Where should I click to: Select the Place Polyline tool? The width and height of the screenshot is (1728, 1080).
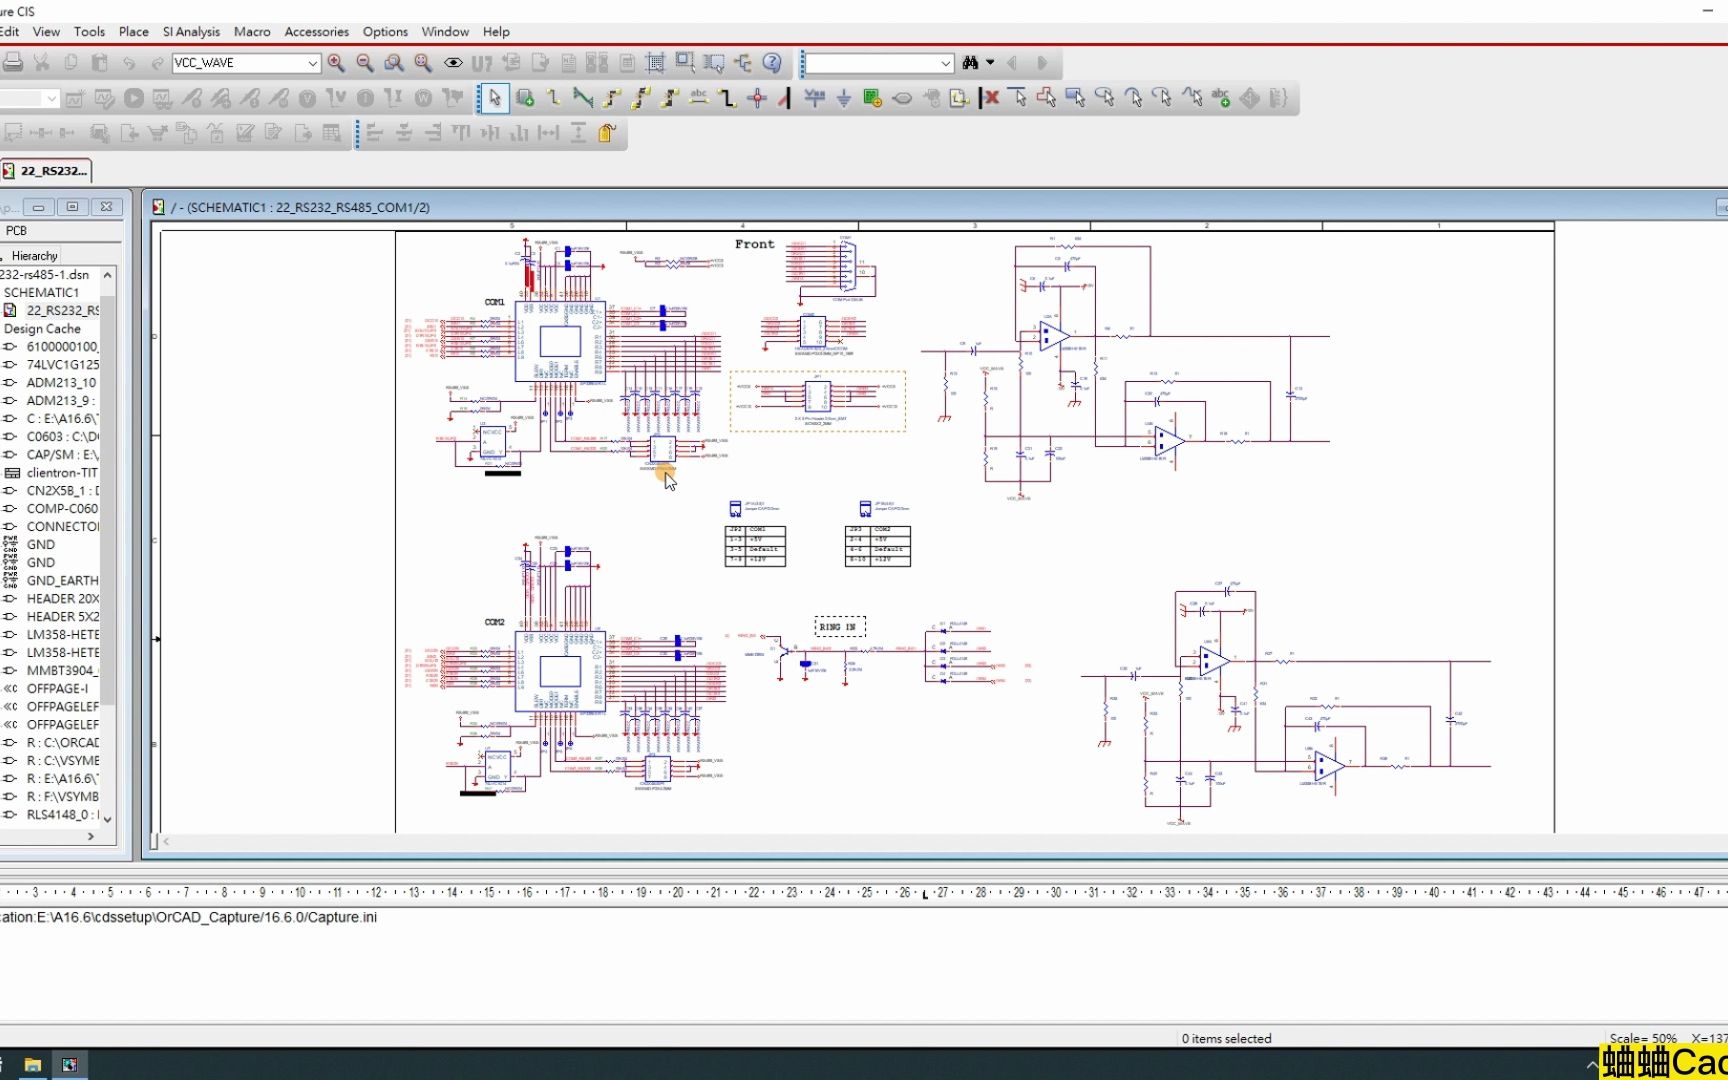[1047, 98]
